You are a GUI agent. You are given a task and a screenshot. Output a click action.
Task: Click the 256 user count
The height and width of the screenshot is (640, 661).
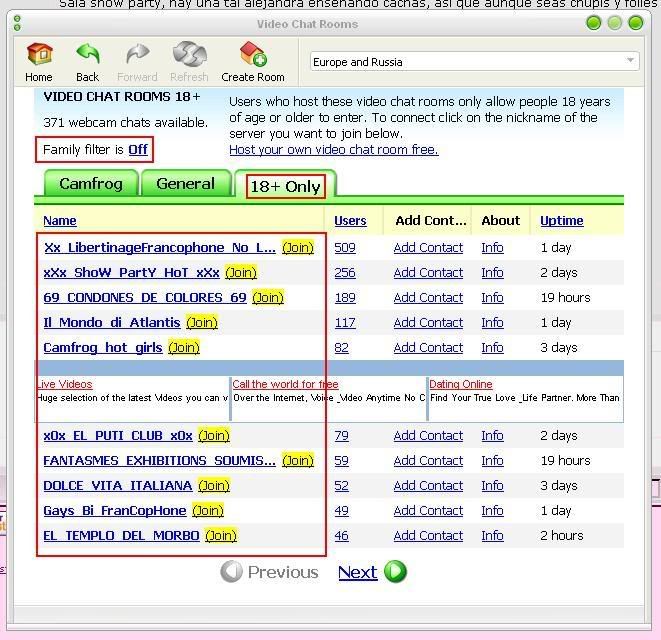pos(345,272)
